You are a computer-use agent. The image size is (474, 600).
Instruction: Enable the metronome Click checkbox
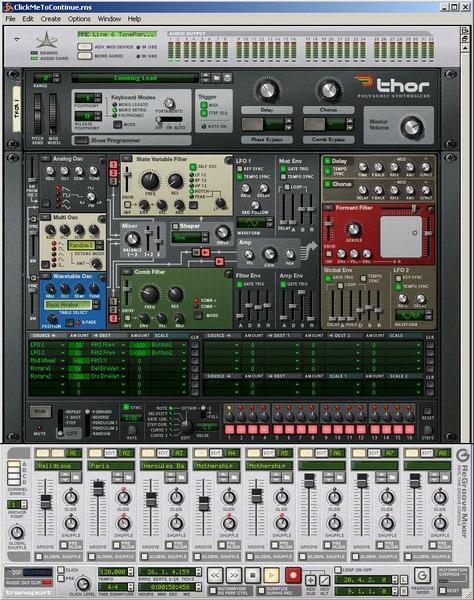click(x=61, y=570)
